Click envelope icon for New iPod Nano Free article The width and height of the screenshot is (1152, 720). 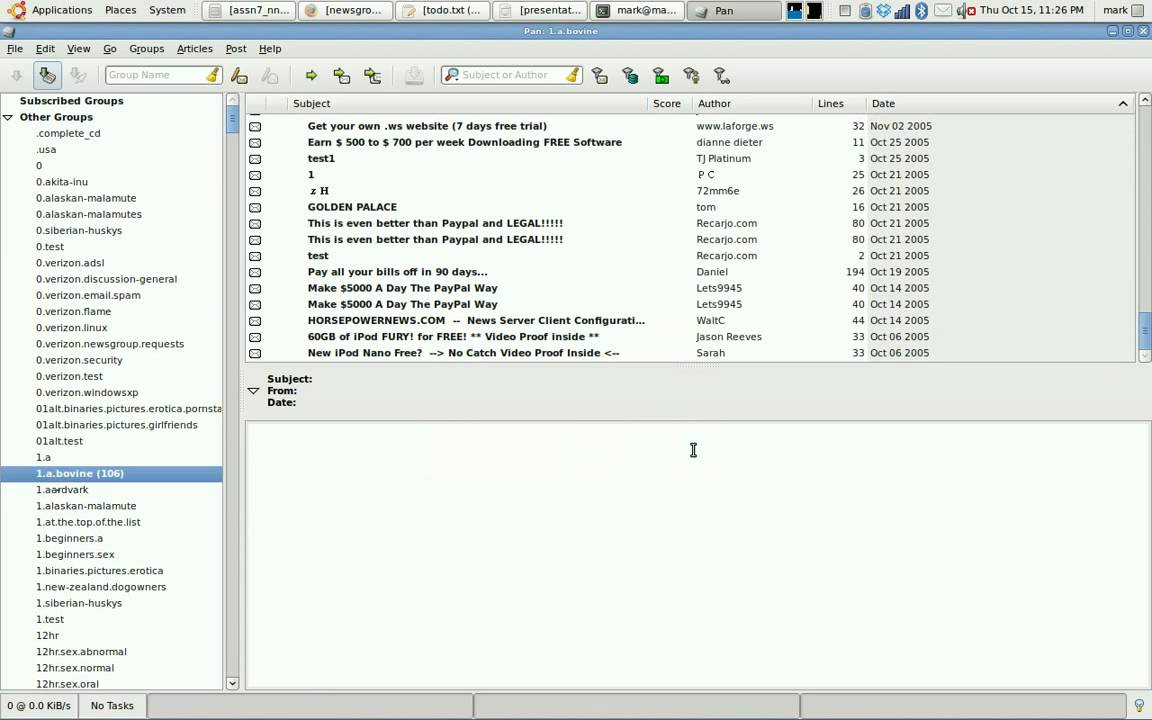tap(255, 353)
